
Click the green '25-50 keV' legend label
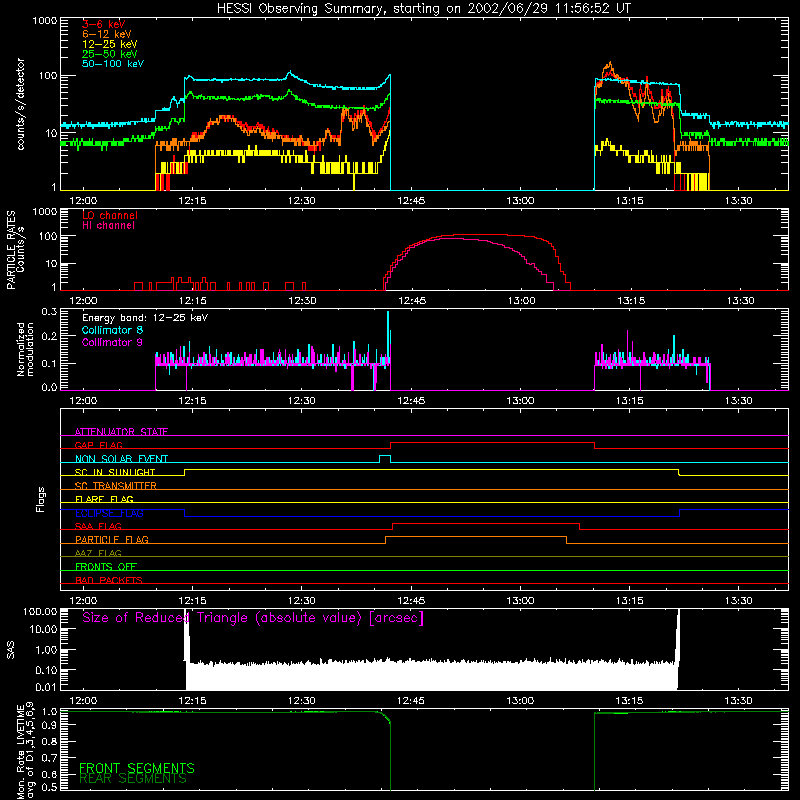(x=110, y=54)
